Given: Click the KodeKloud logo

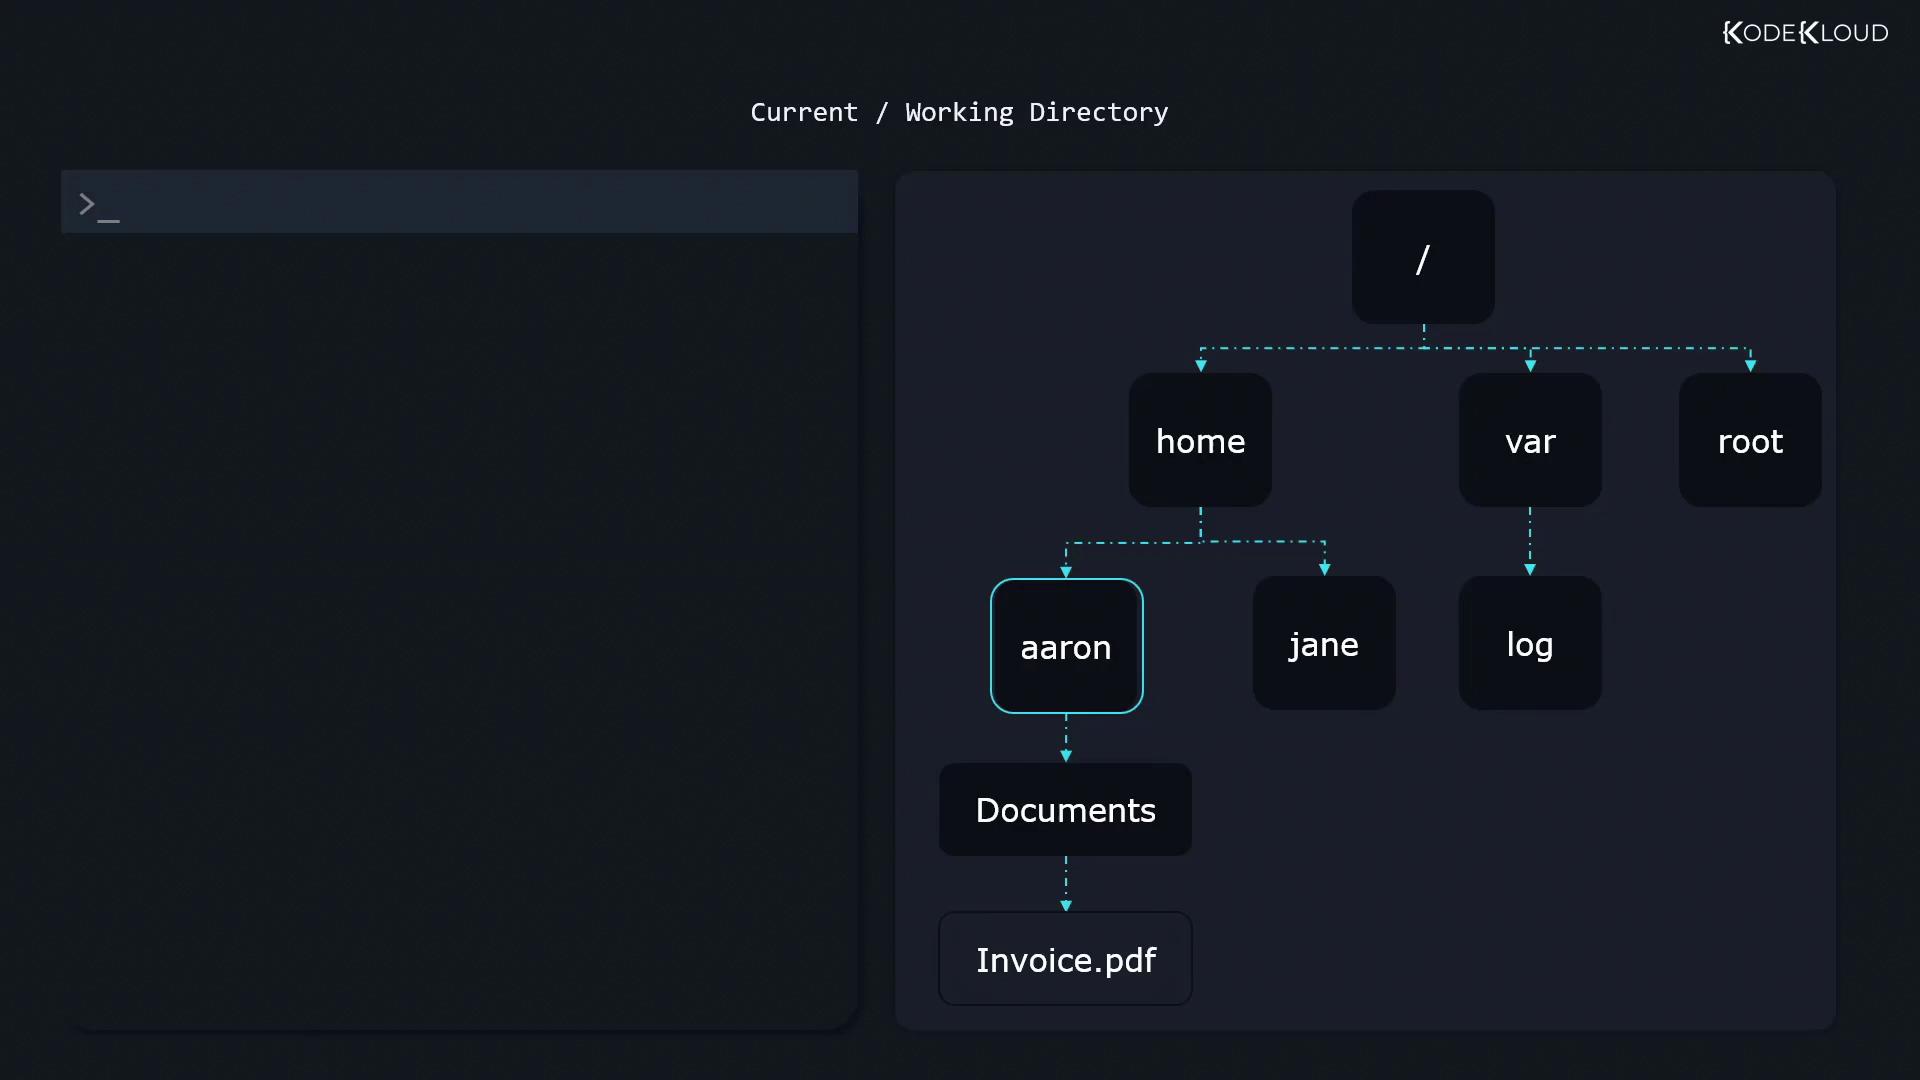Looking at the screenshot, I should pyautogui.click(x=1805, y=33).
